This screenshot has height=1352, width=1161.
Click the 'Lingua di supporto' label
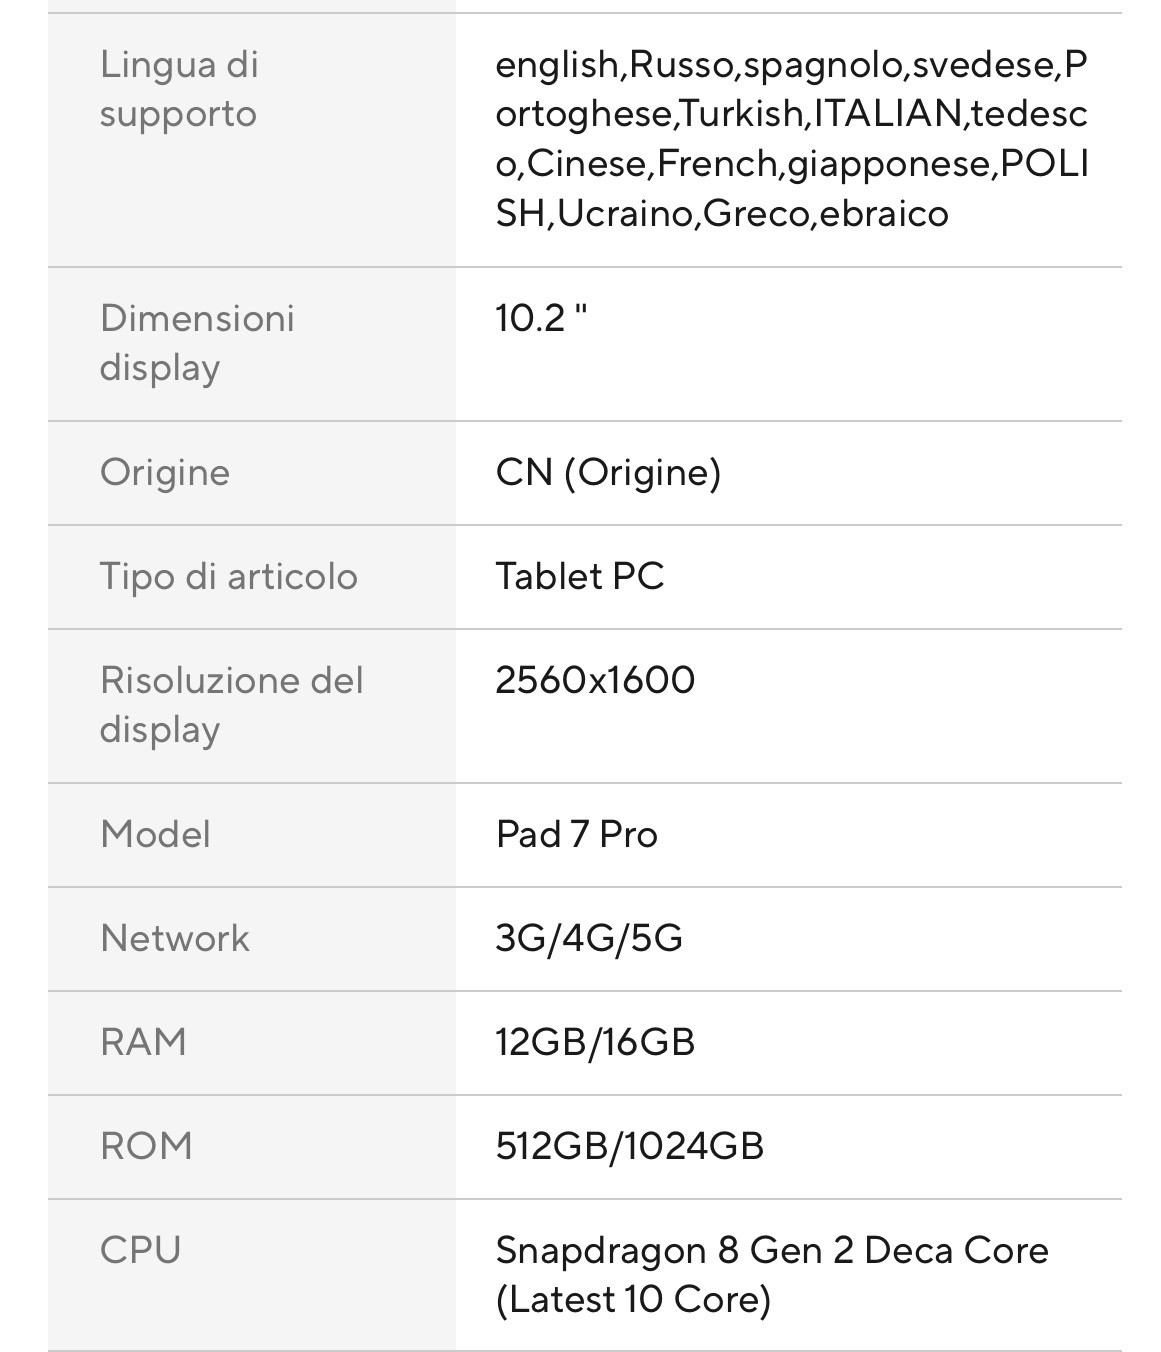pyautogui.click(x=179, y=89)
